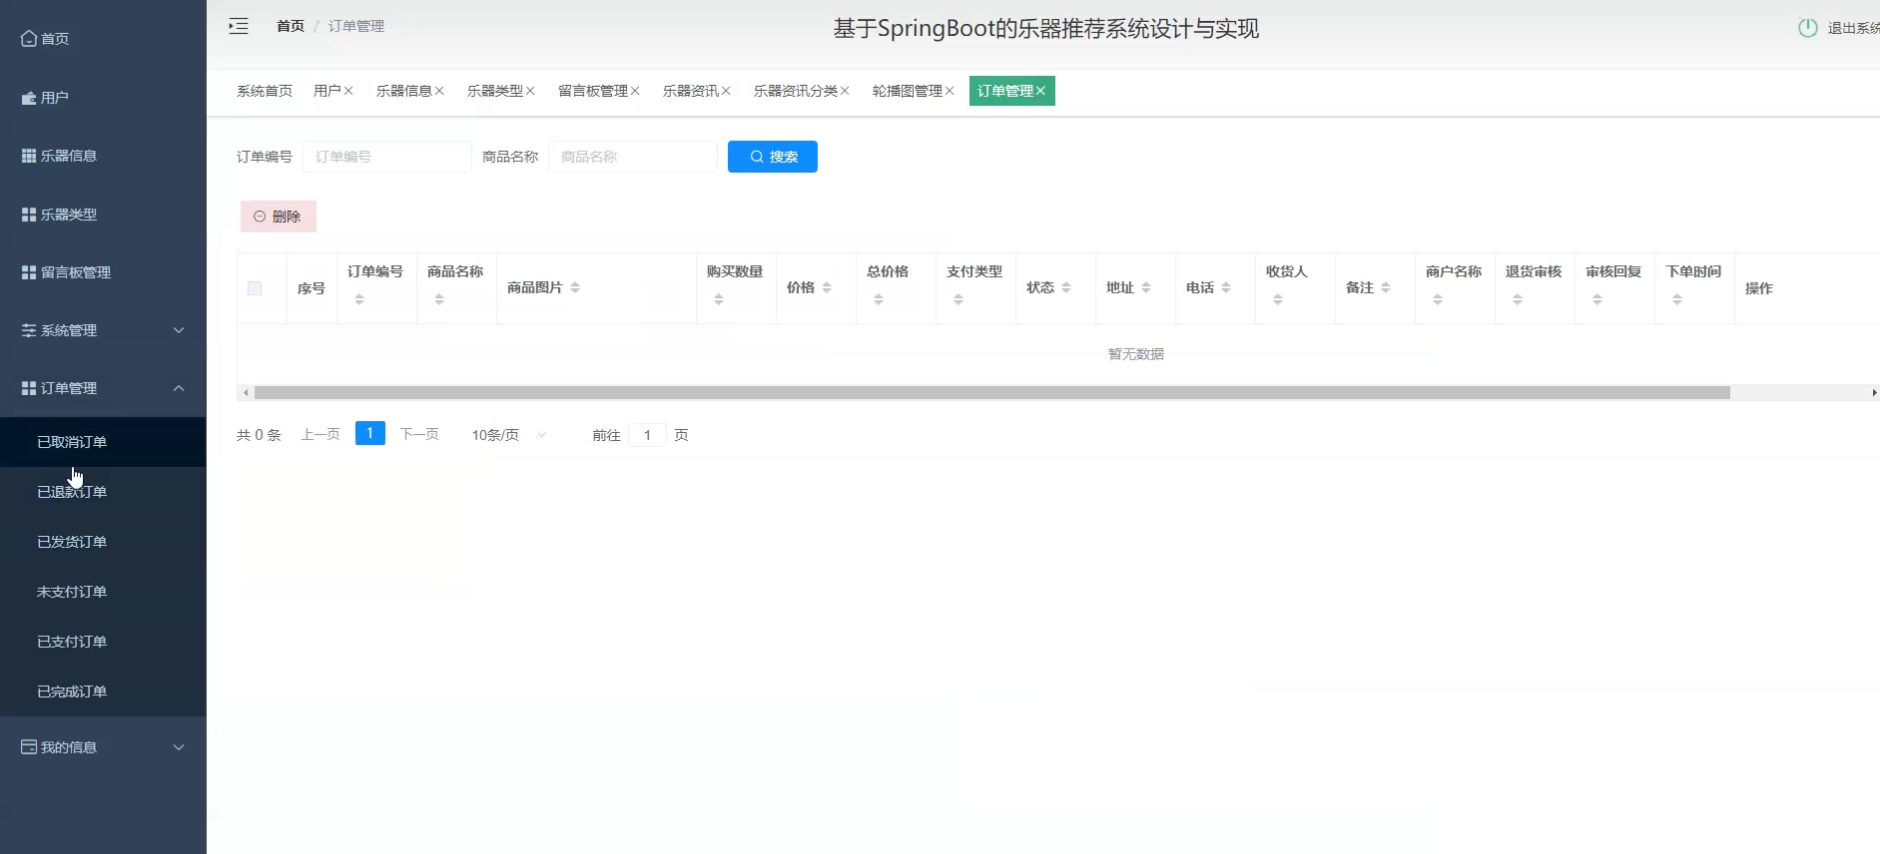1880x854 pixels.
Task: Sort by 订单编号 column
Action: [359, 300]
